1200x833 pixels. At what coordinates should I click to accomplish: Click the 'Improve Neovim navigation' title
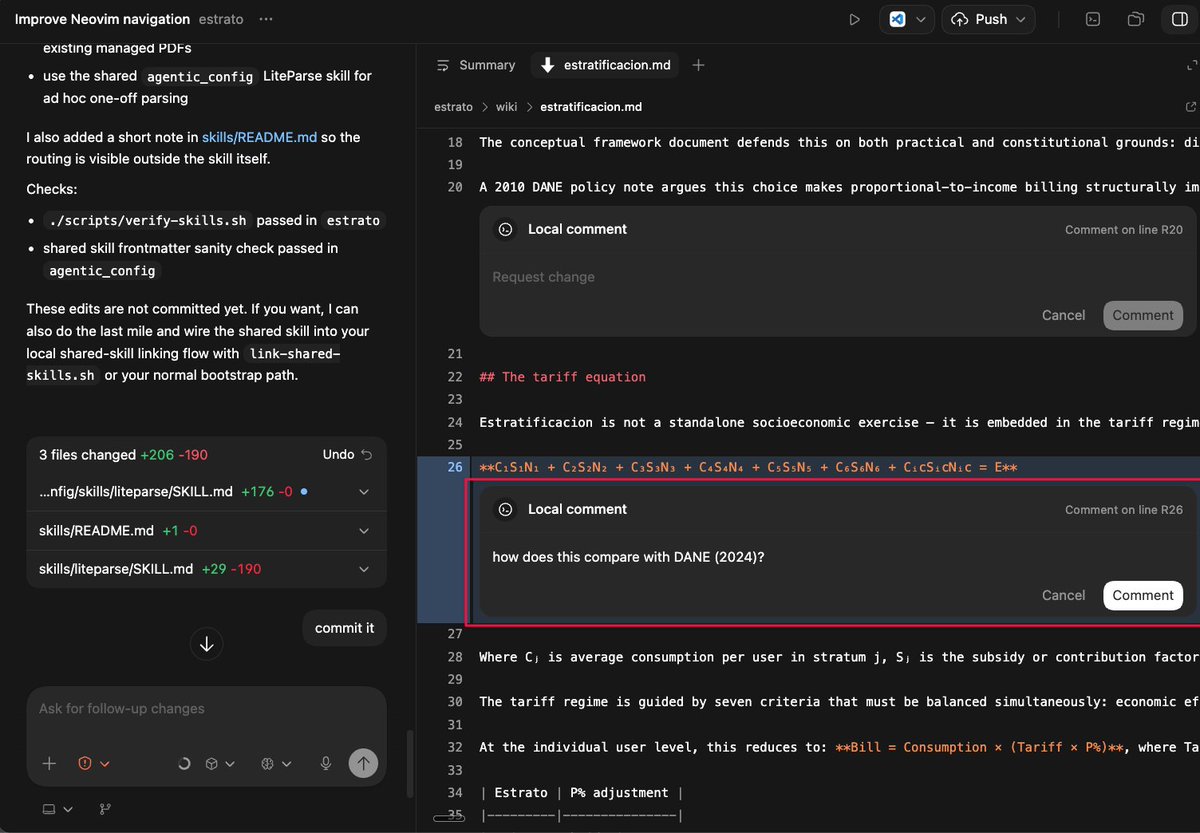point(102,19)
